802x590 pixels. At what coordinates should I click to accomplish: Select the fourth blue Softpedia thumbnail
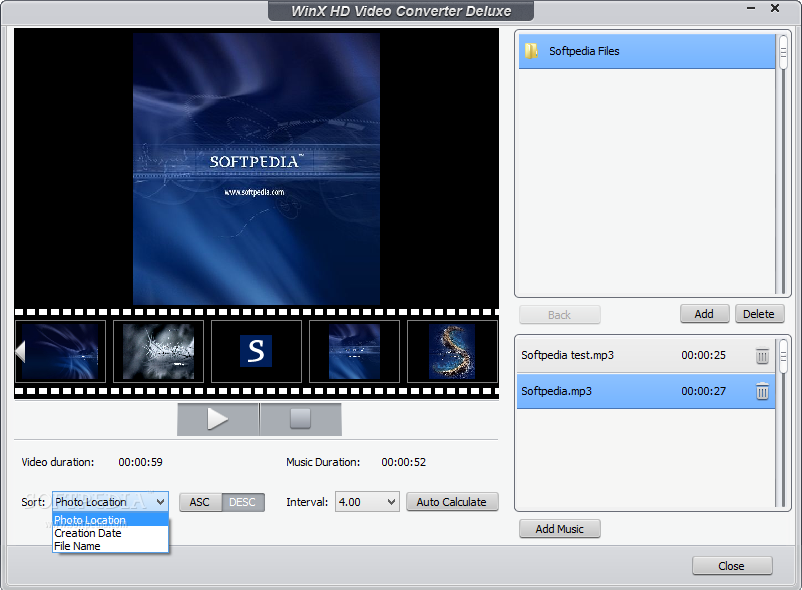tap(354, 352)
